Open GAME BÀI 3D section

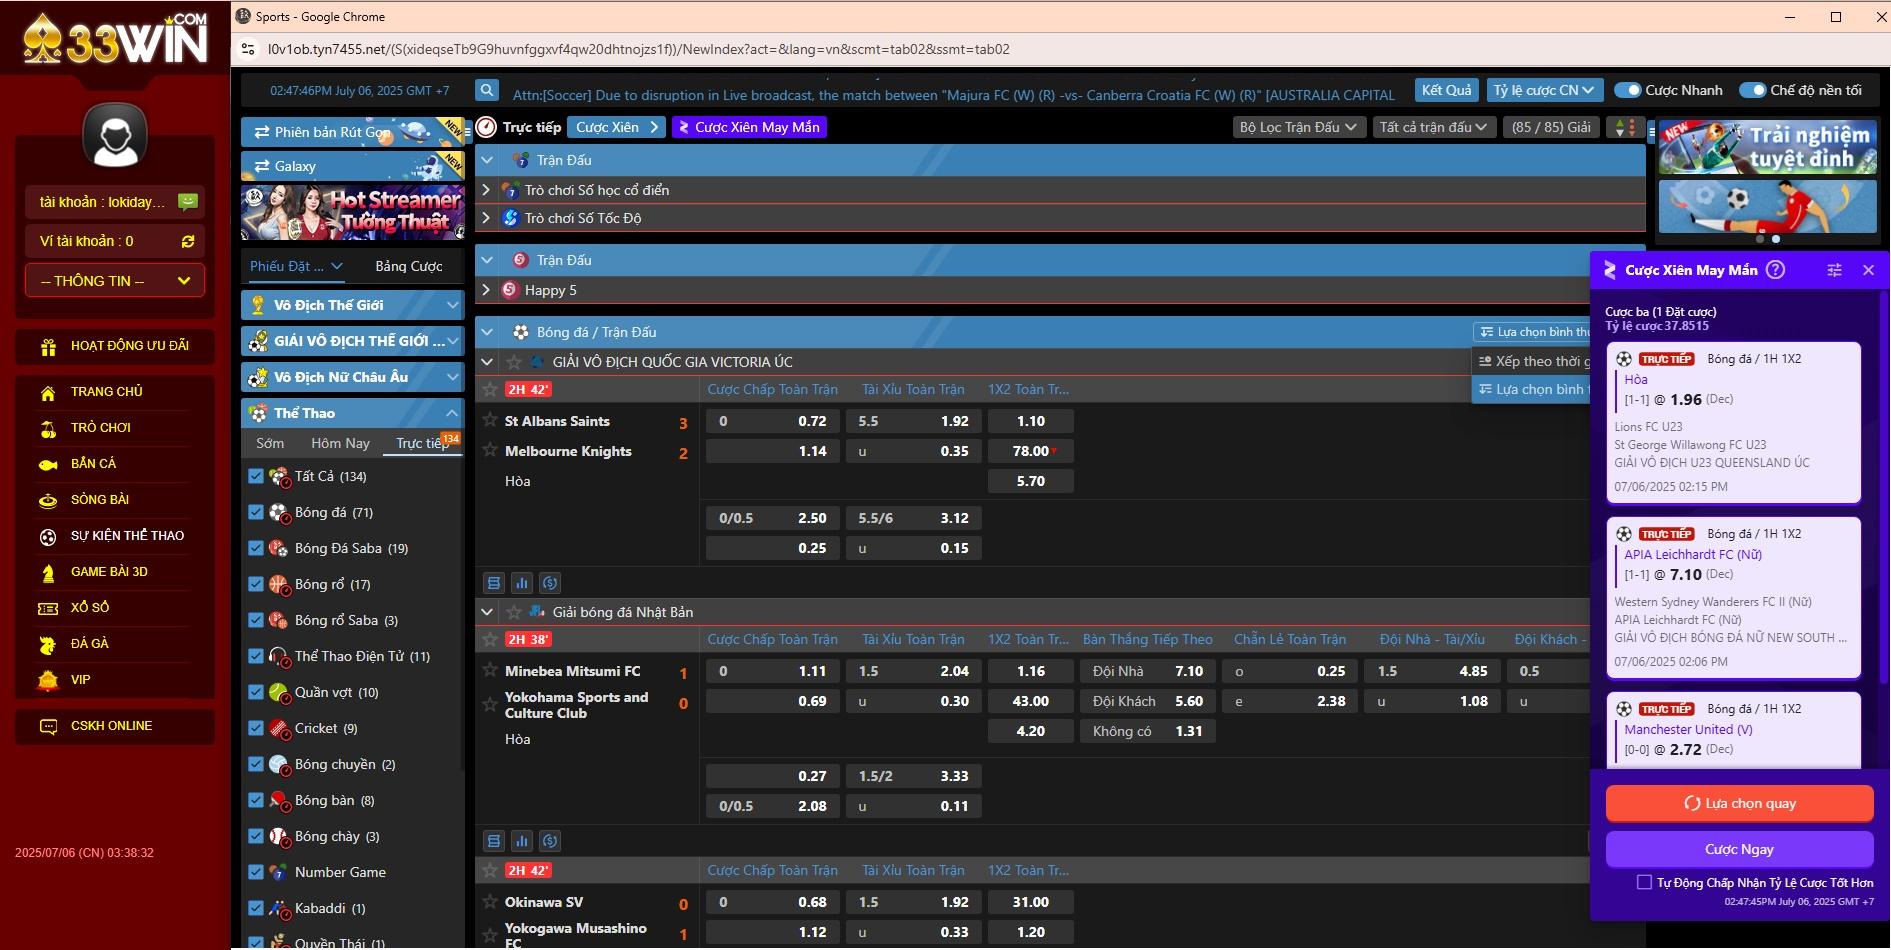(109, 572)
